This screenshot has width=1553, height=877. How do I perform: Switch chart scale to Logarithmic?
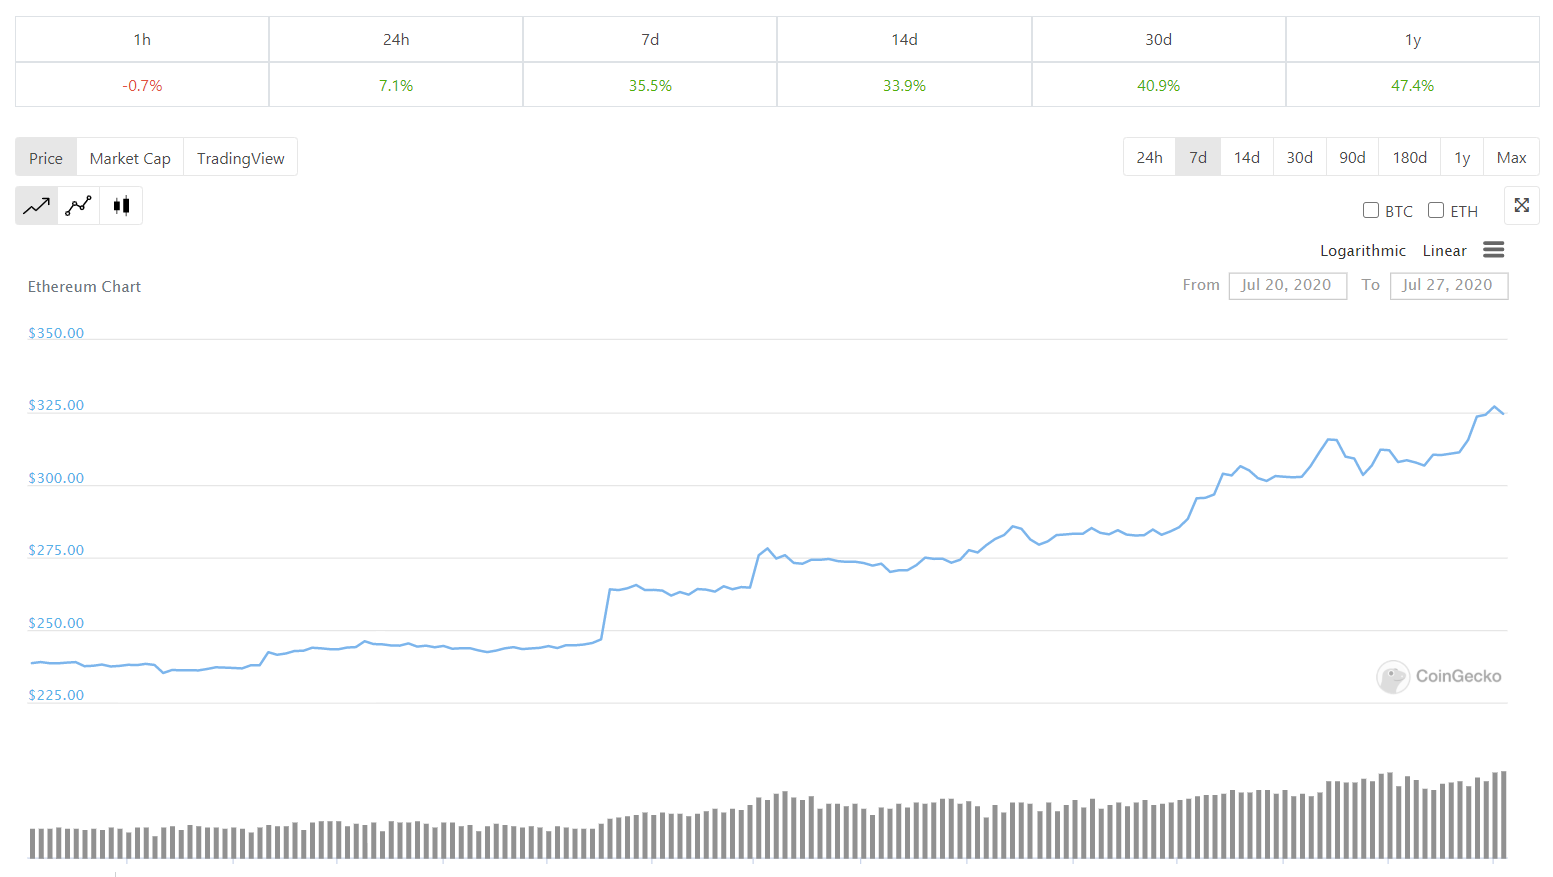[x=1362, y=251]
